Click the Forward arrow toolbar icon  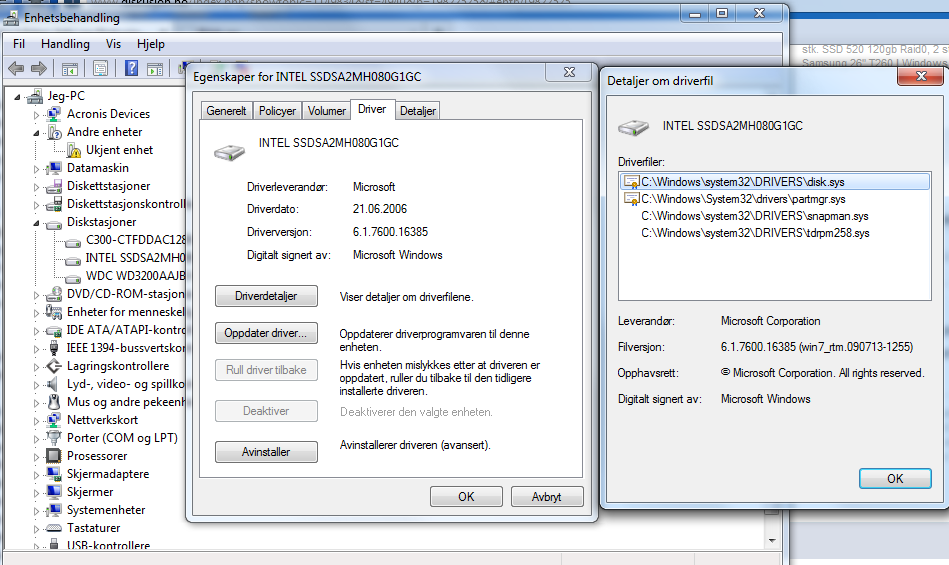(x=39, y=69)
